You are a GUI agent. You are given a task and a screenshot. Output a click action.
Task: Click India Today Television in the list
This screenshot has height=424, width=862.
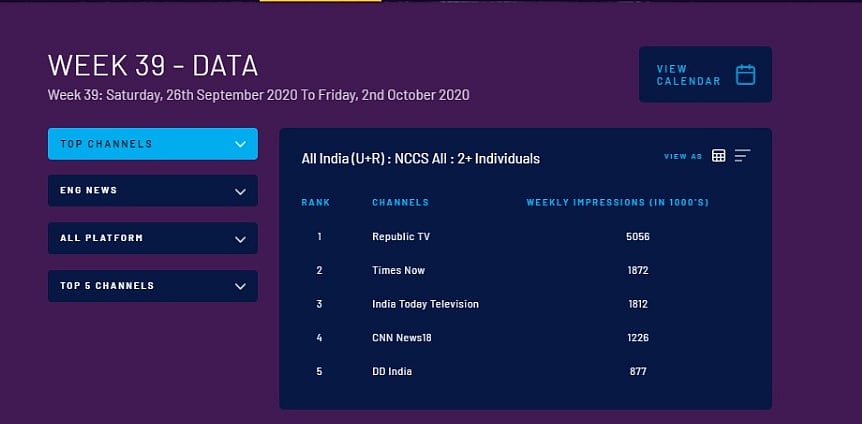click(425, 304)
